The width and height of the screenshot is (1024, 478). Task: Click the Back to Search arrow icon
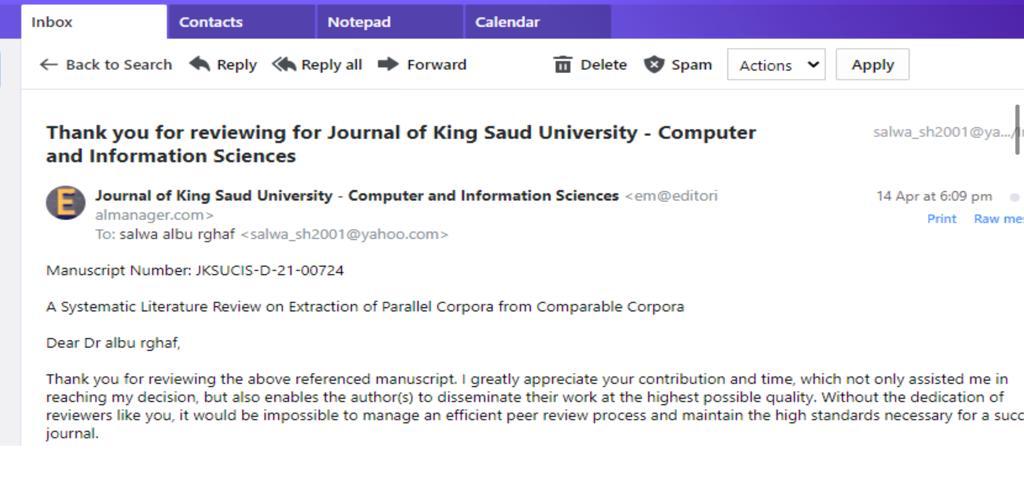pyautogui.click(x=48, y=65)
